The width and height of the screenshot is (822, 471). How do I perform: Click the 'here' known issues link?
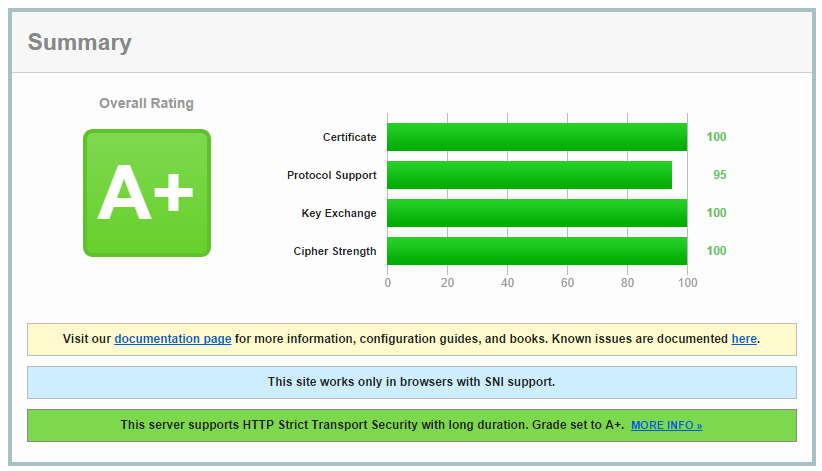744,339
